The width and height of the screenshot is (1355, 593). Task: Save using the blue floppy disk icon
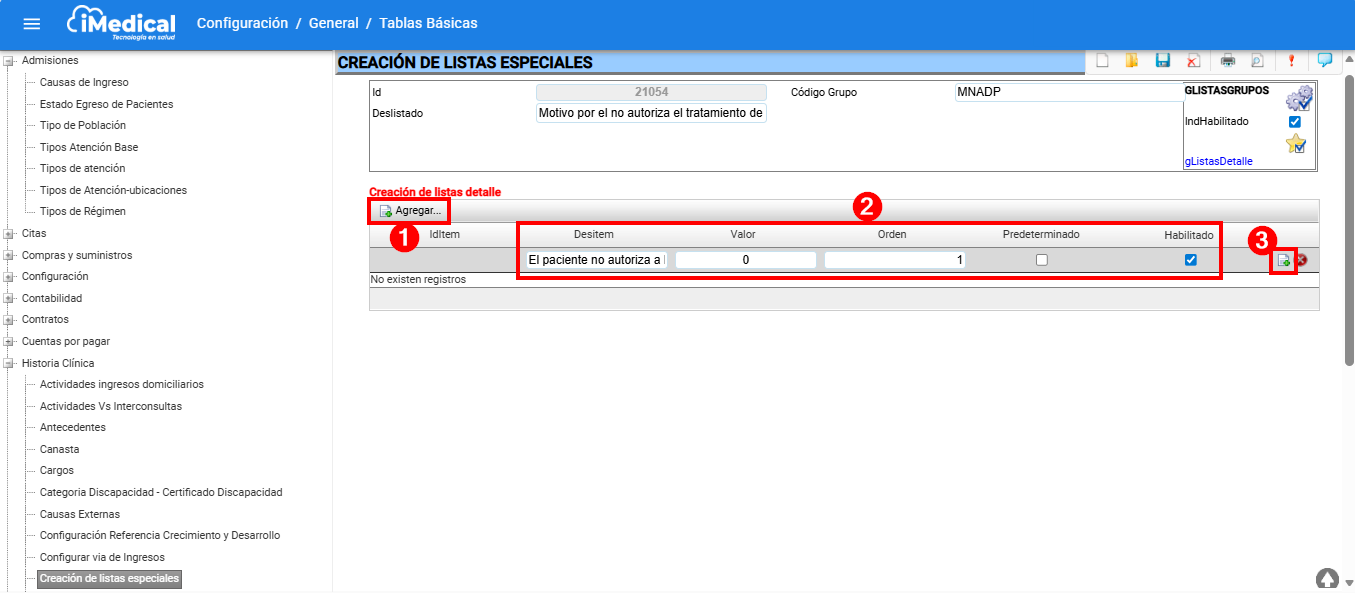coord(1162,61)
